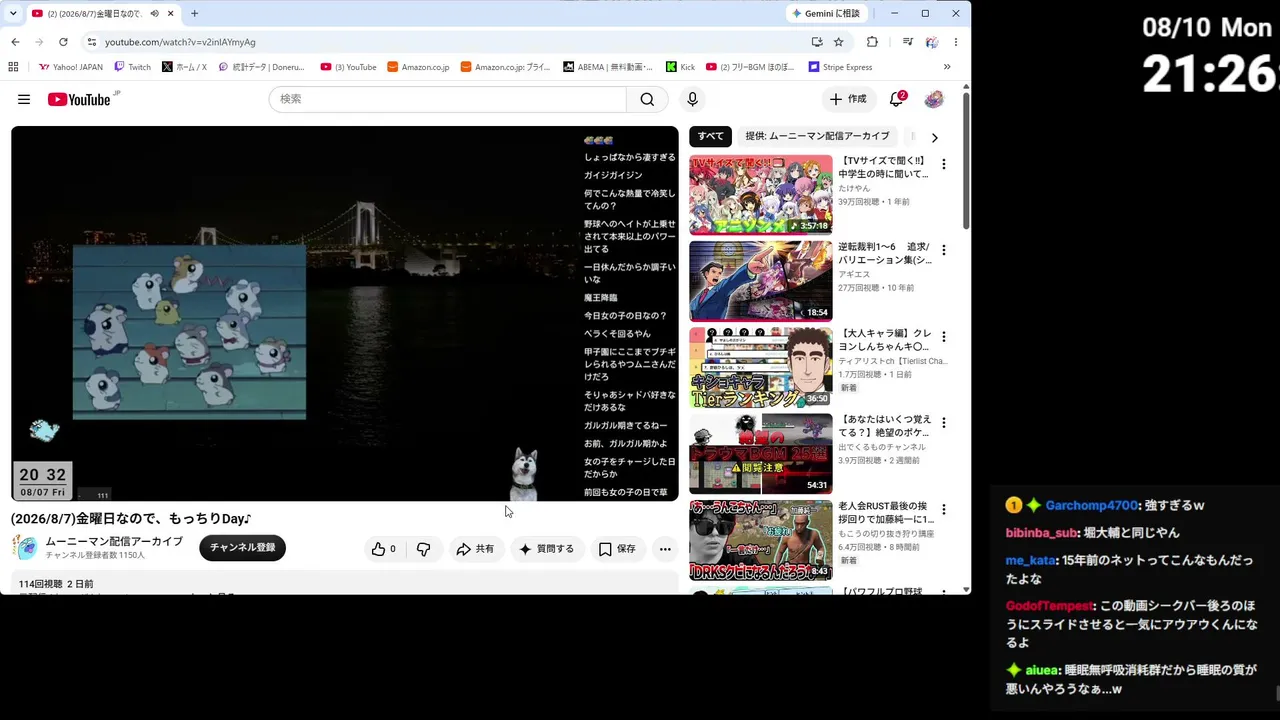
Task: Play the 逆転裁判 thumbnail video
Action: point(760,281)
